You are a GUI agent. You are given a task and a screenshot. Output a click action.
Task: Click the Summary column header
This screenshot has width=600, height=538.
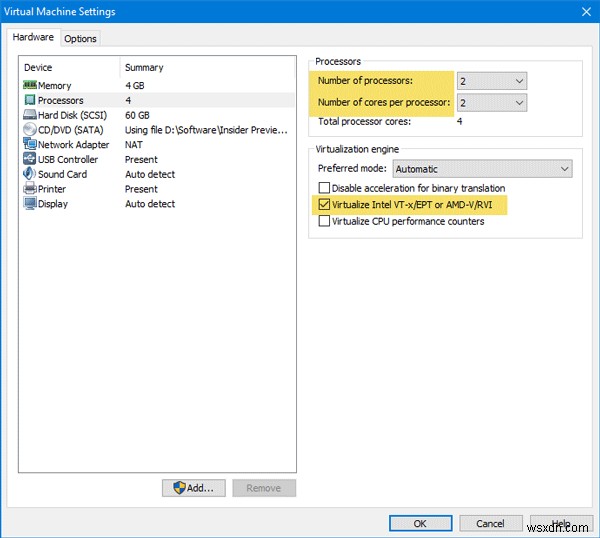tap(144, 67)
